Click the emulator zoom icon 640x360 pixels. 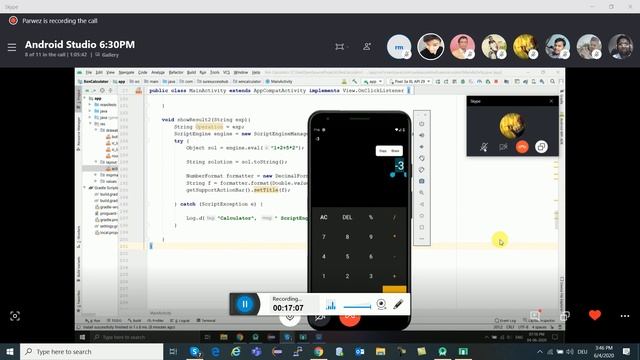[x=422, y=192]
